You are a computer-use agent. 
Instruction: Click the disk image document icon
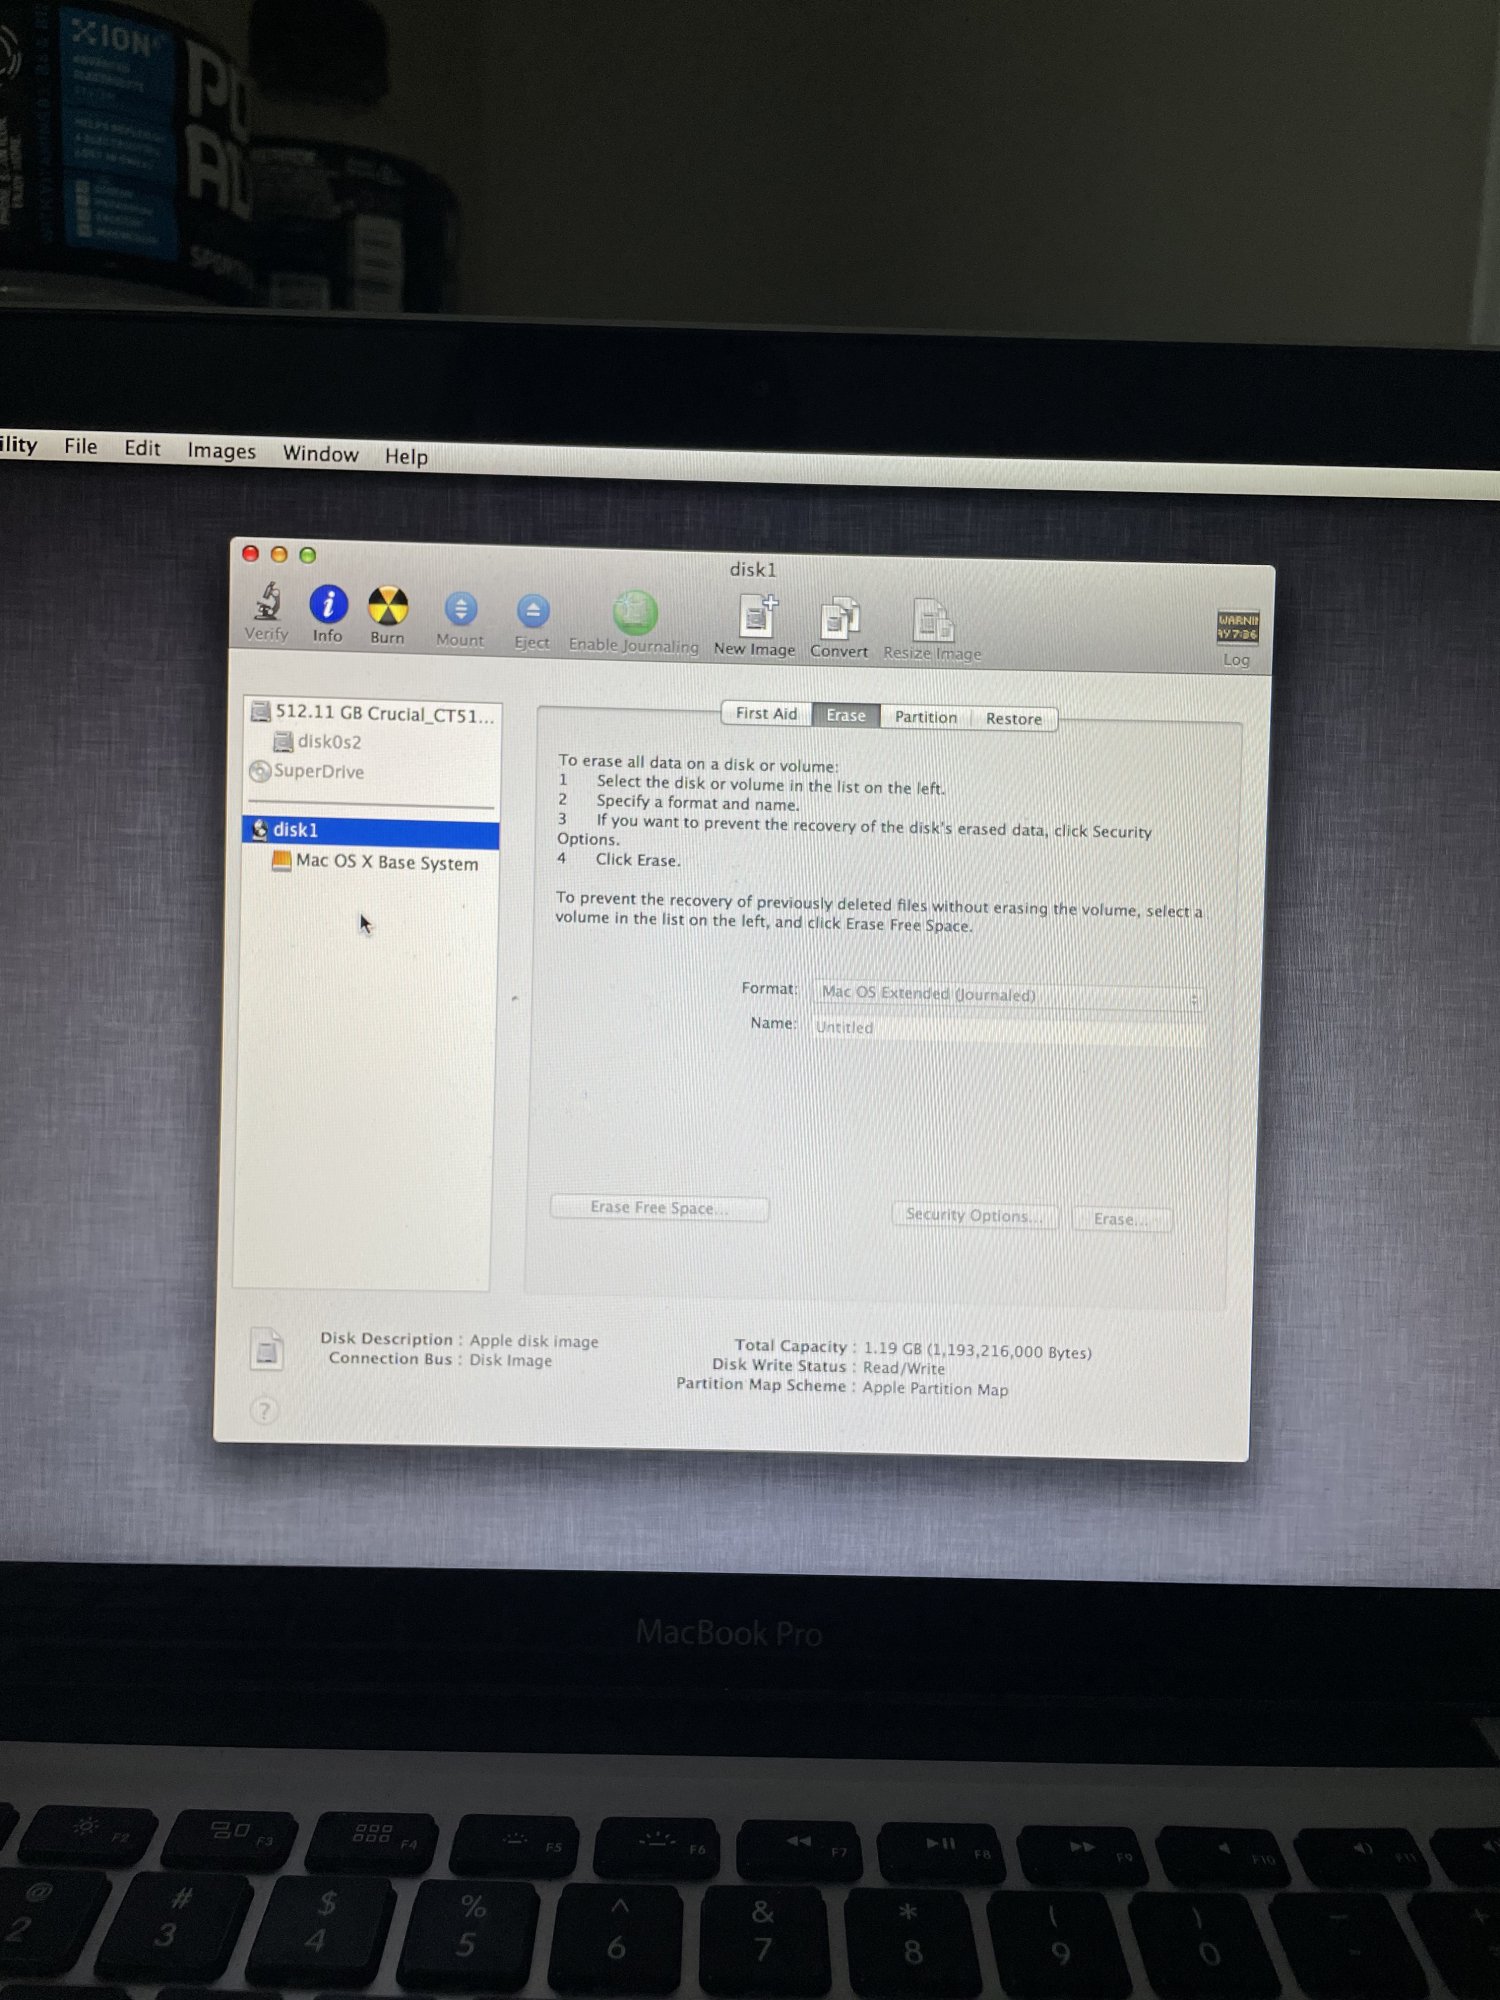click(266, 1349)
